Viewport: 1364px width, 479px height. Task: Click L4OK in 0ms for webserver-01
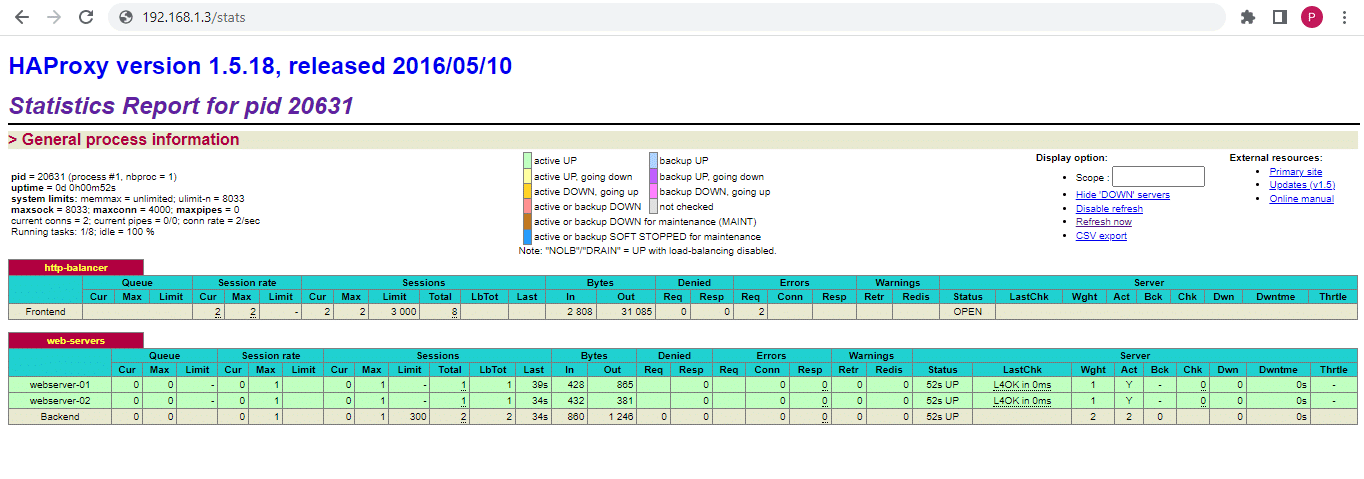(x=1022, y=384)
